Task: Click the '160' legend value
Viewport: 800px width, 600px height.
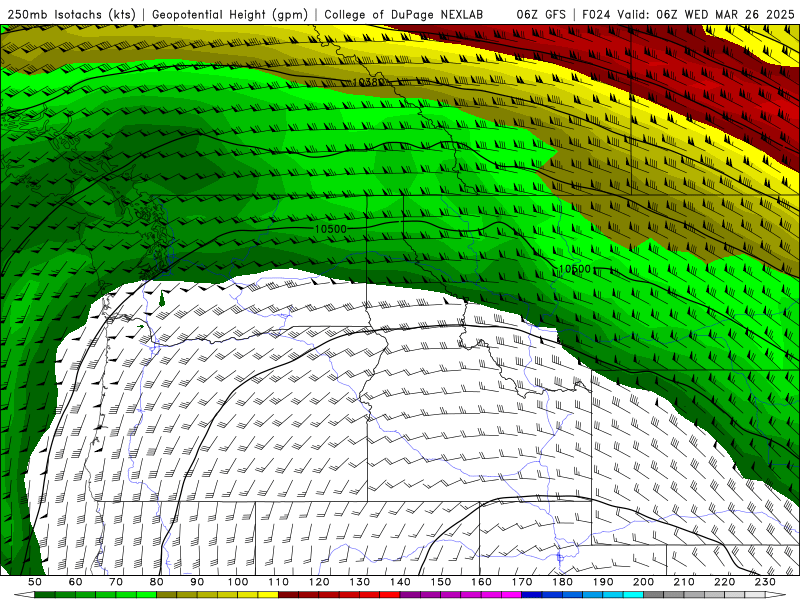Action: click(481, 582)
